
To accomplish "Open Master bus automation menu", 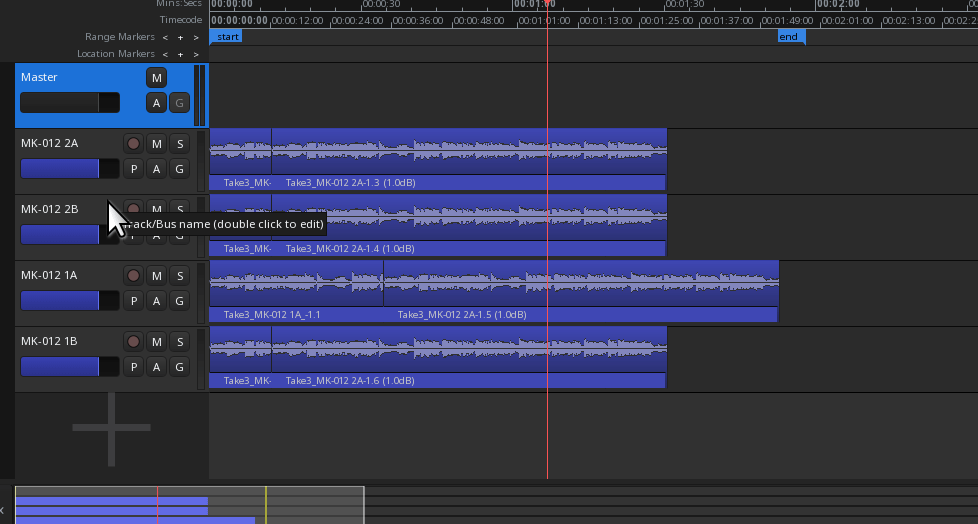I will click(156, 103).
